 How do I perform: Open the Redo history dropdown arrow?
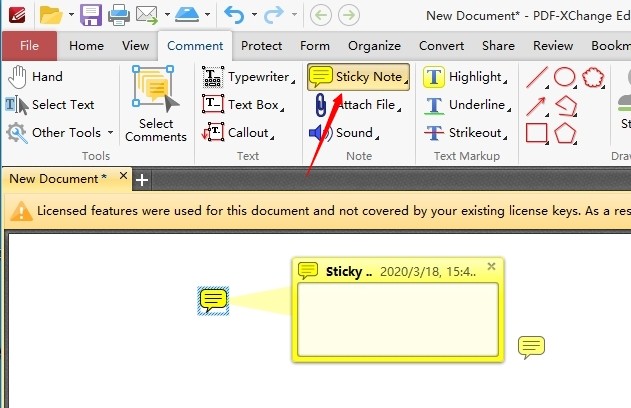point(295,15)
